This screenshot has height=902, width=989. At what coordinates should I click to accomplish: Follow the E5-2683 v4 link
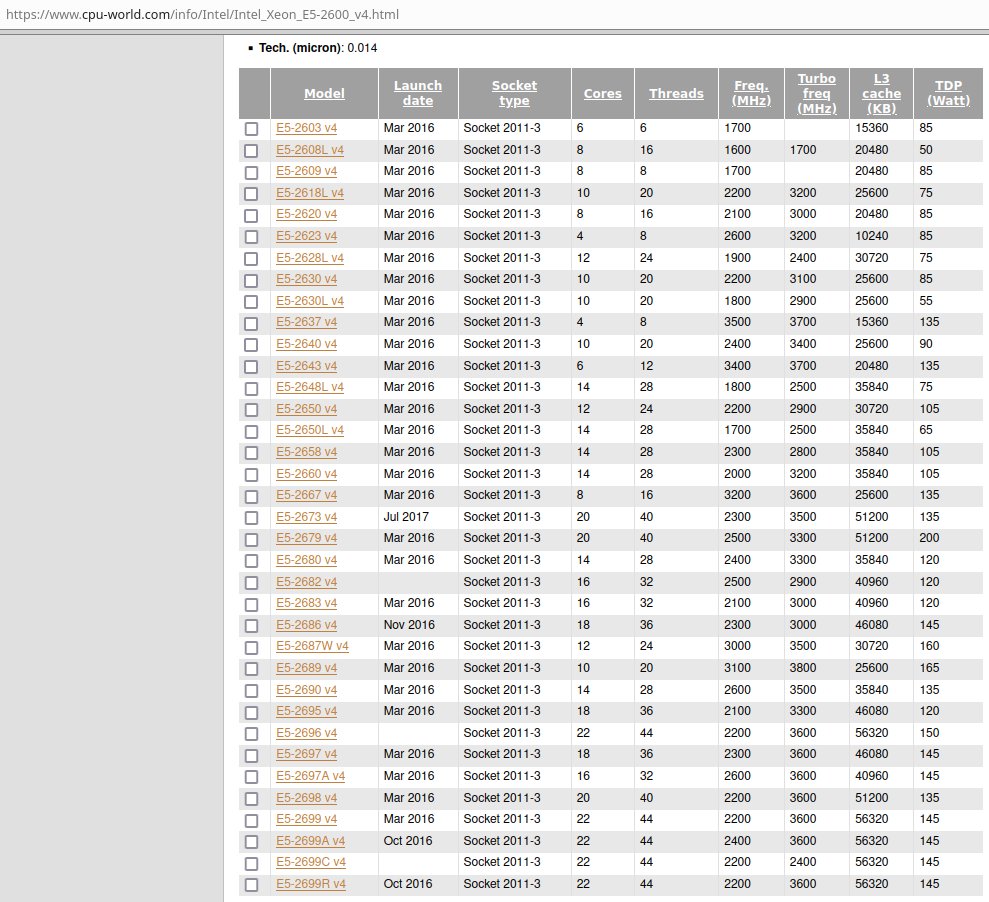pyautogui.click(x=307, y=603)
